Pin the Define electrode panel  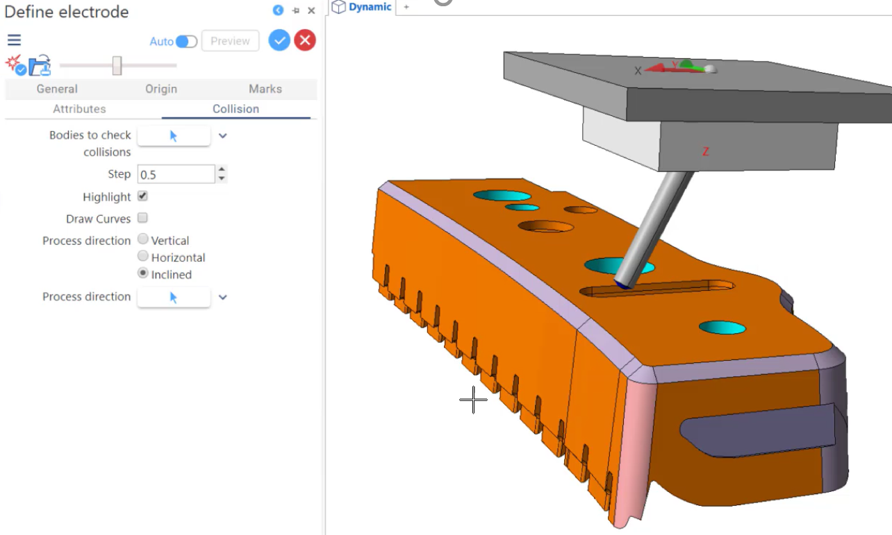pyautogui.click(x=295, y=11)
